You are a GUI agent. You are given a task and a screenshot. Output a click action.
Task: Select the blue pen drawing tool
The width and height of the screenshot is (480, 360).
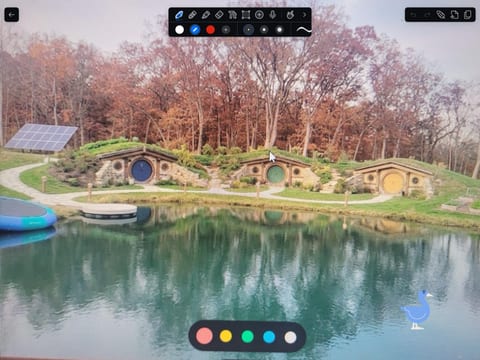point(179,15)
